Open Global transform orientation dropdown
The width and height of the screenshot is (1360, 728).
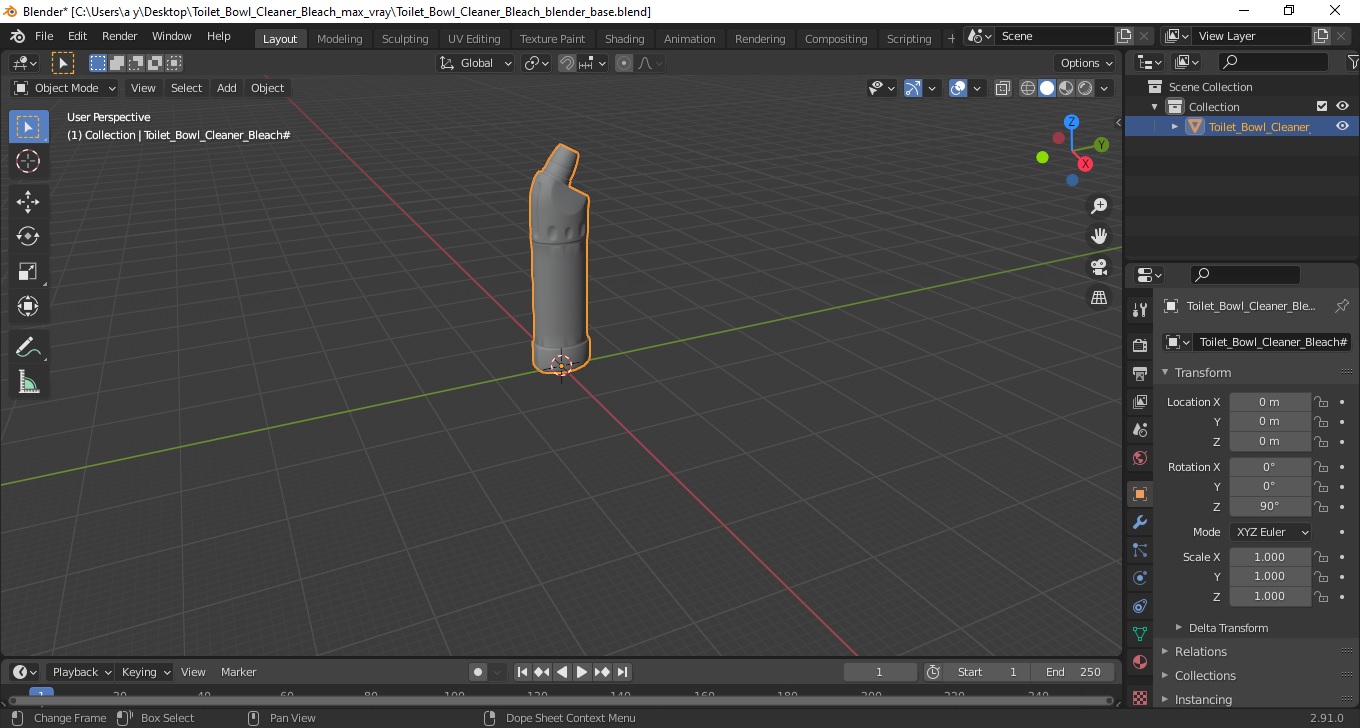pyautogui.click(x=476, y=63)
